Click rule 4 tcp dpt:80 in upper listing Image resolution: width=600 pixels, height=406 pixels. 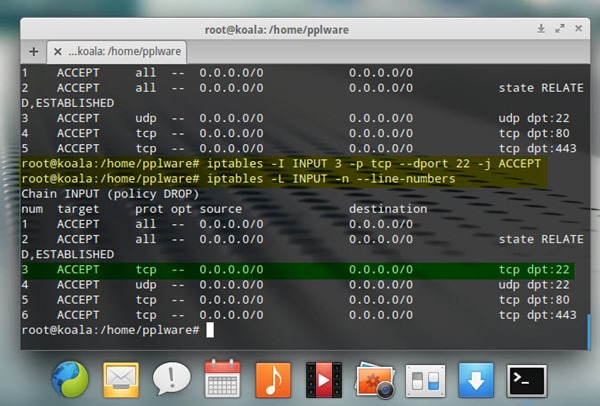pyautogui.click(x=295, y=134)
